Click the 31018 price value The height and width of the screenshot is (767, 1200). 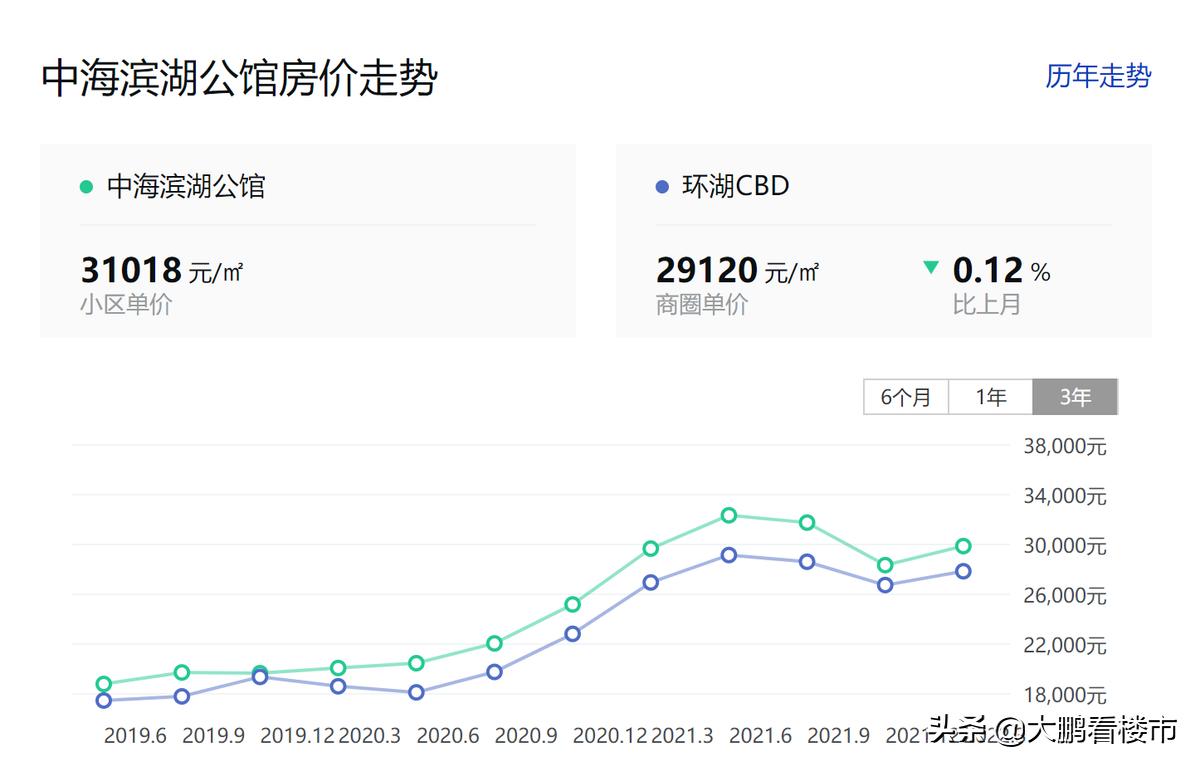click(x=131, y=270)
